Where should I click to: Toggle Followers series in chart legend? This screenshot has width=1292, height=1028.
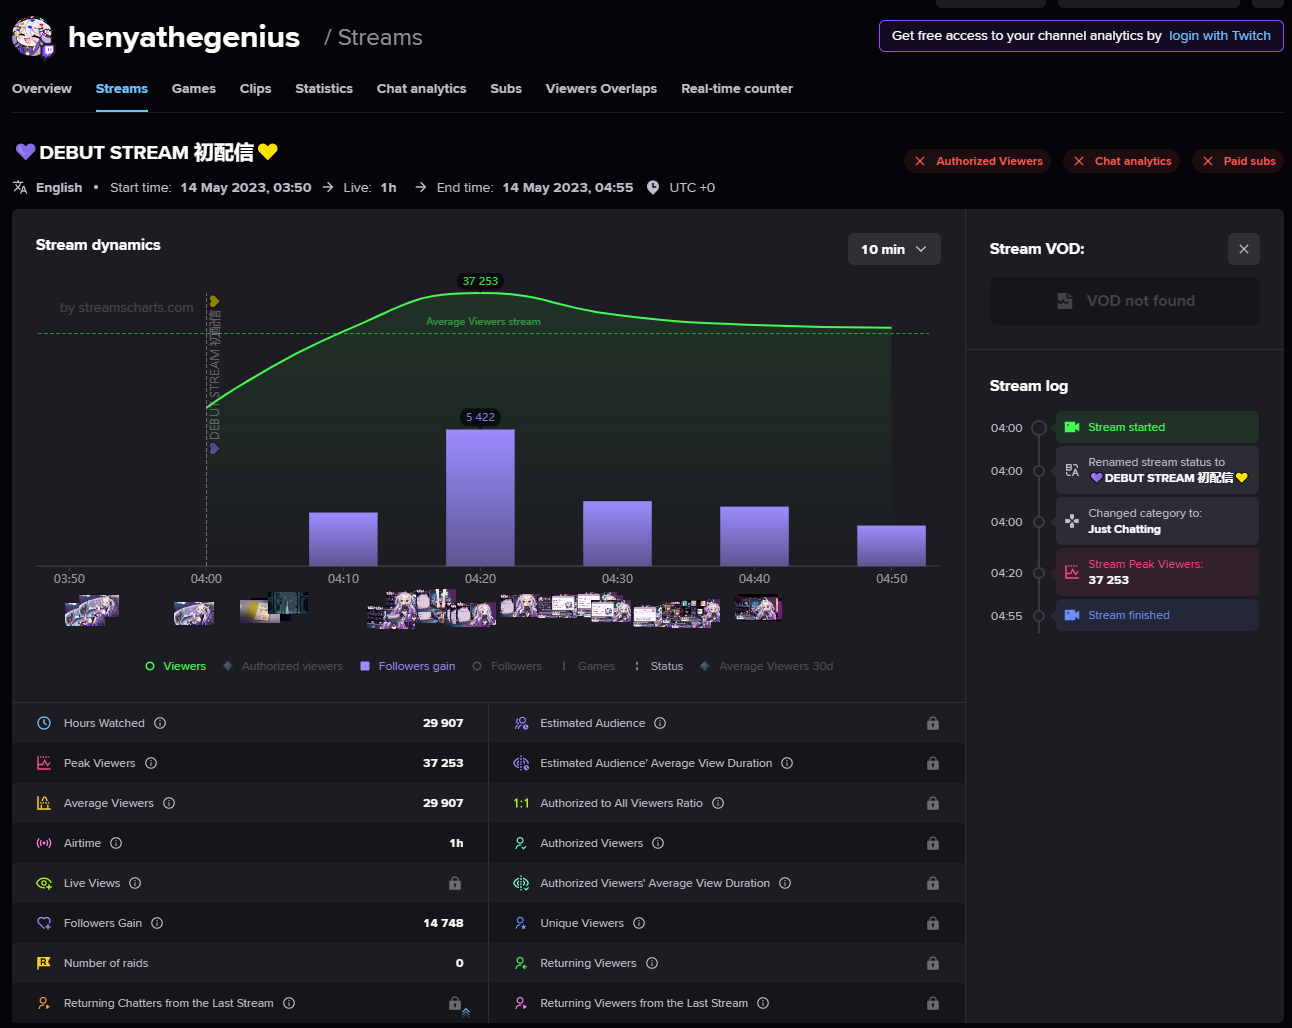pos(507,666)
